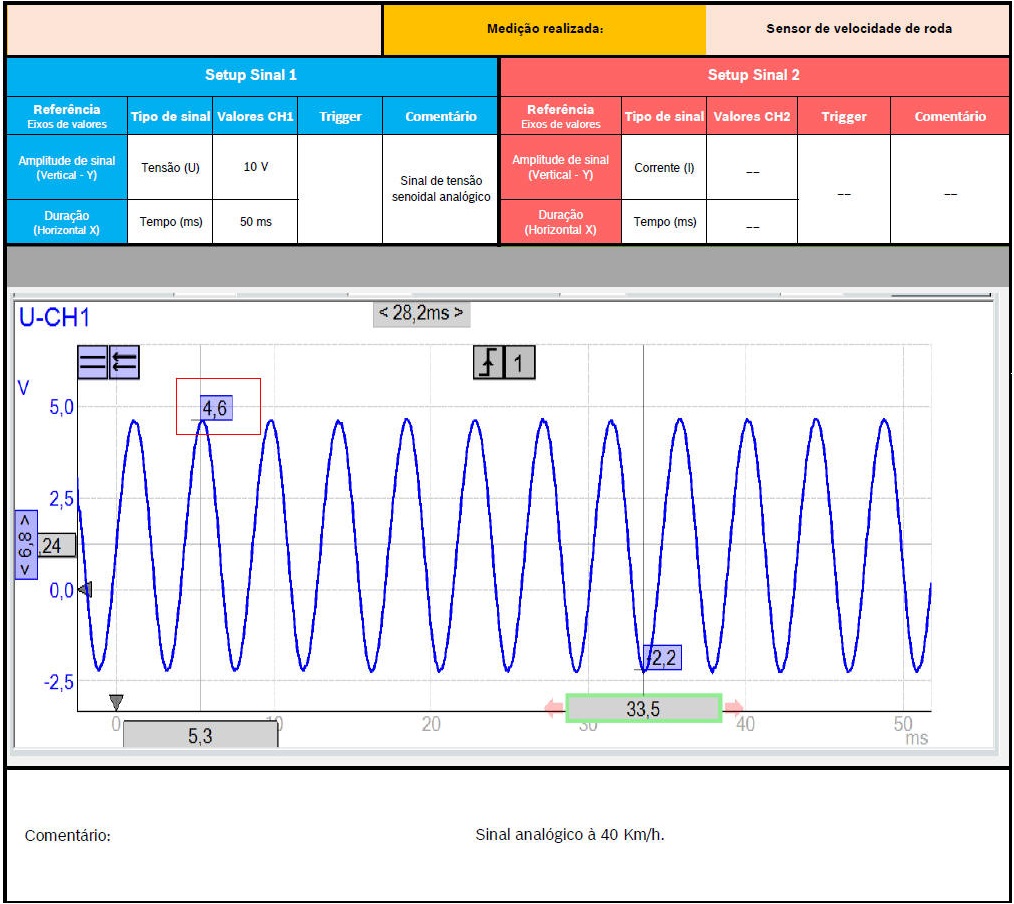
Task: Click the 50 ms duration cell
Action: tap(255, 221)
